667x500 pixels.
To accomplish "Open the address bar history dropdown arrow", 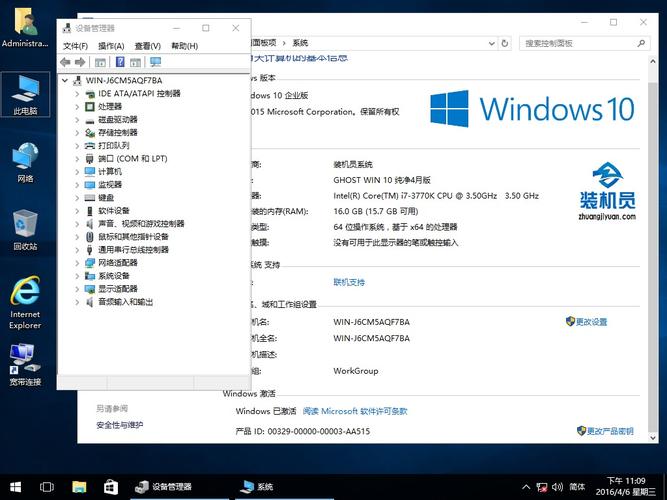I will click(x=492, y=43).
